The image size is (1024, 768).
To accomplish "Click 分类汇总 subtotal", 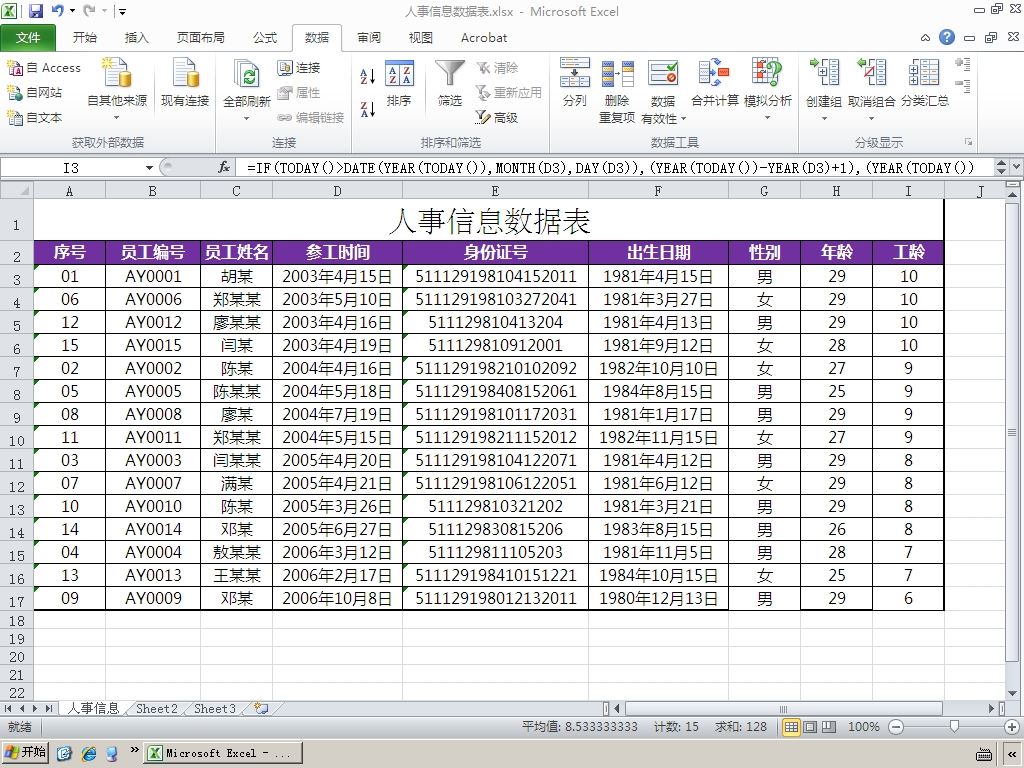I will [924, 82].
